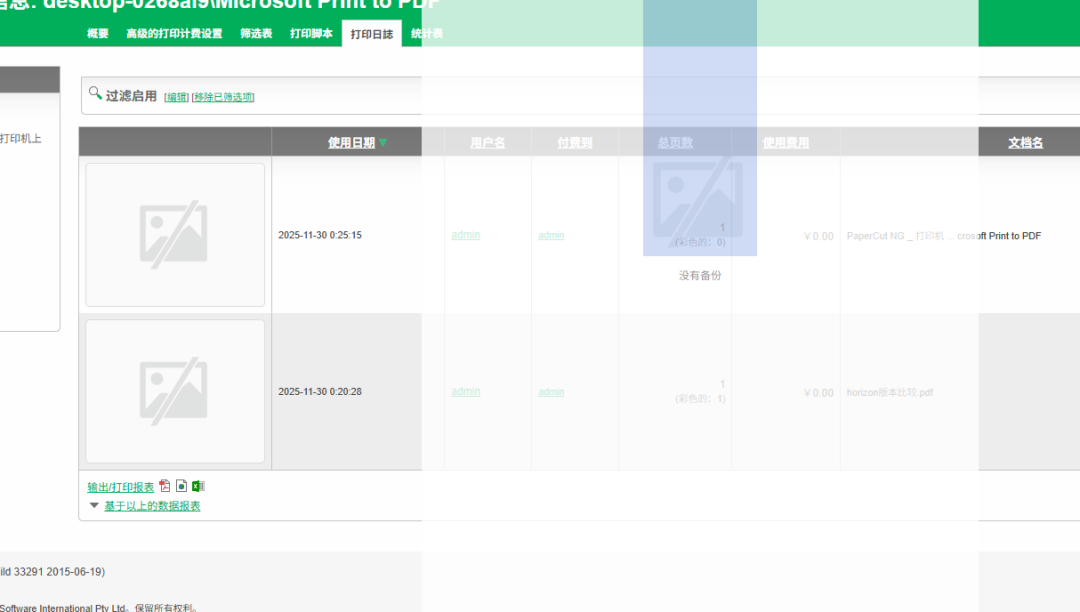Viewport: 1080px width, 612px height.
Task: Export the report as Excel
Action: (x=198, y=486)
